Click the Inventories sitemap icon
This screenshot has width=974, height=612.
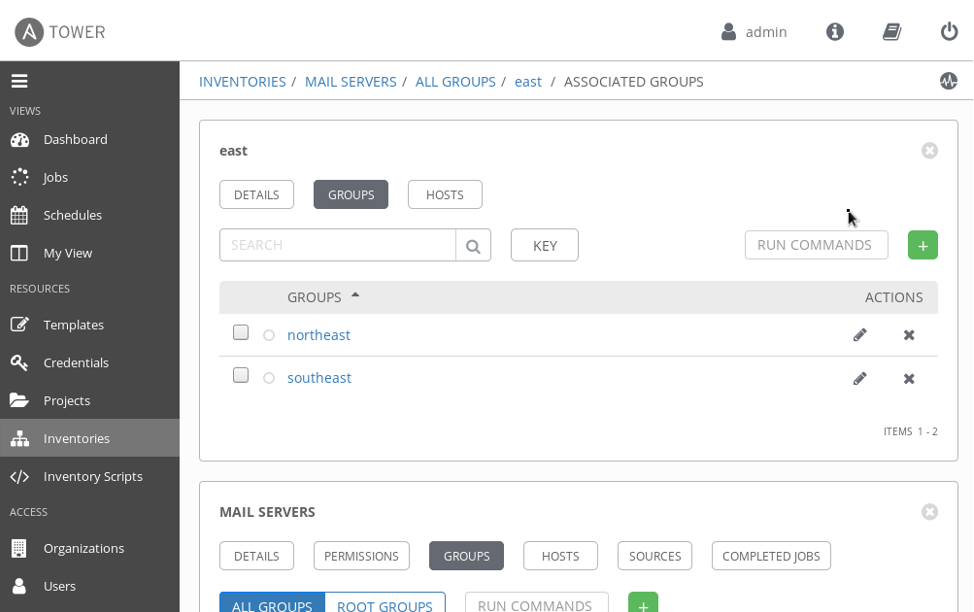pyautogui.click(x=19, y=439)
